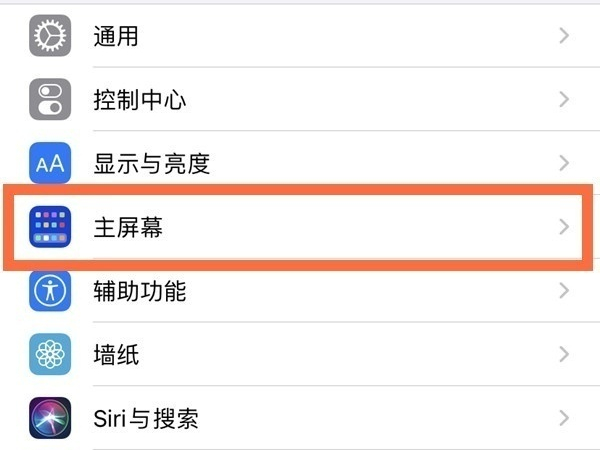Open the 辅助功能 text label

click(139, 291)
